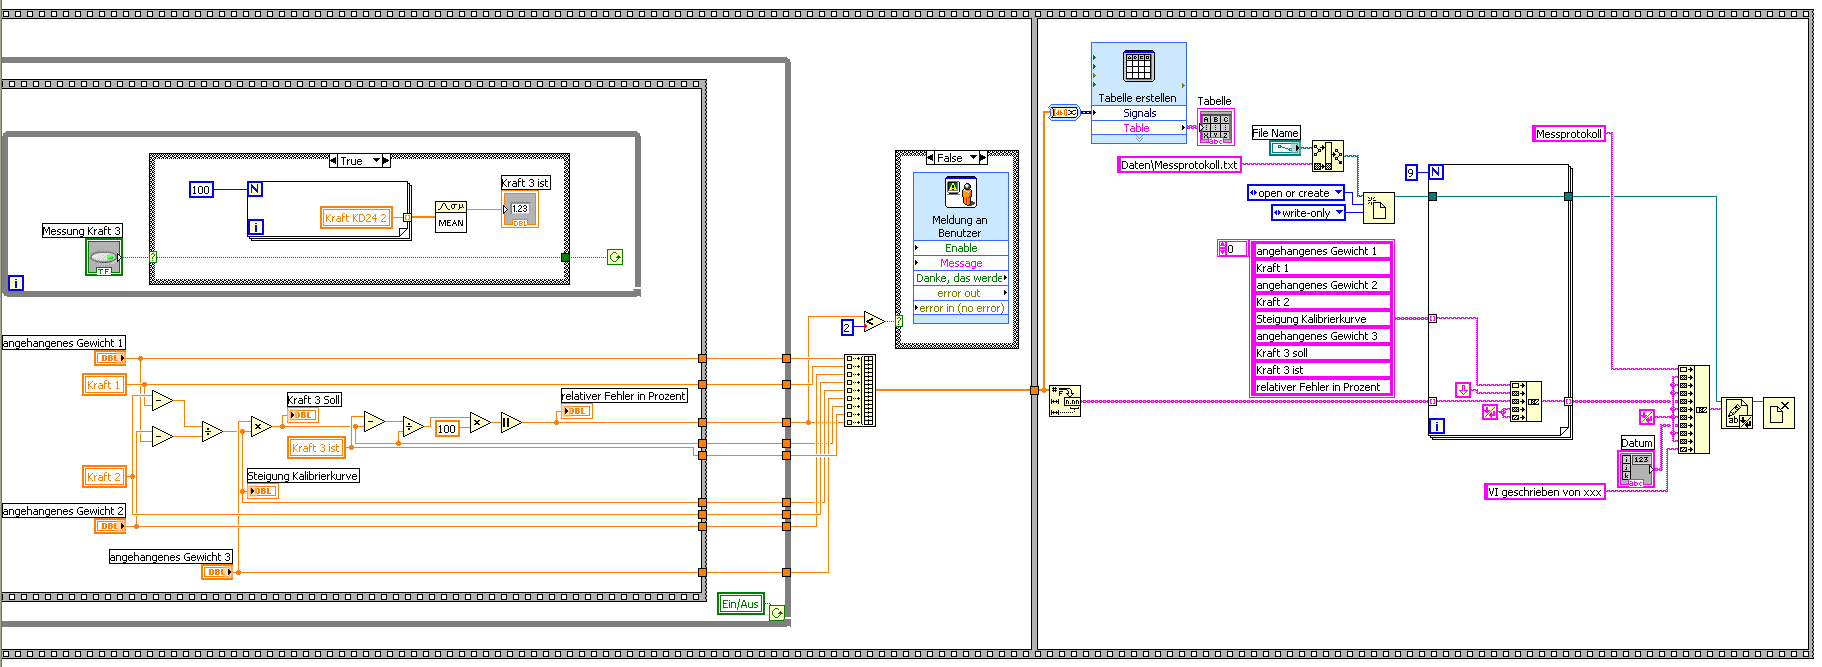Click the Close File function node
1822x667 pixels.
pos(1779,413)
